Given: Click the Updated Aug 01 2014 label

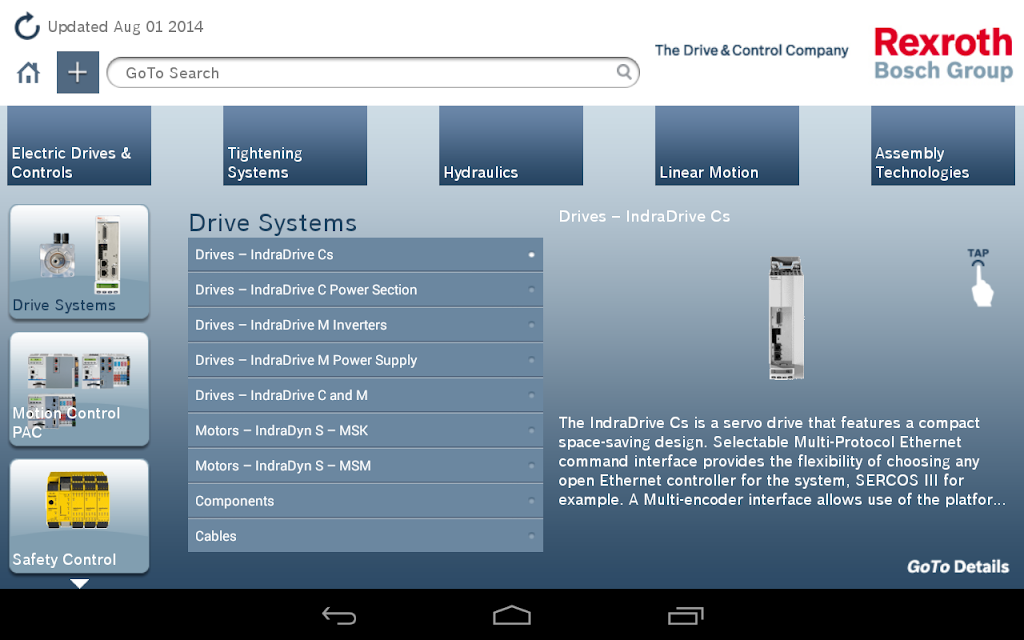Looking at the screenshot, I should pos(125,27).
